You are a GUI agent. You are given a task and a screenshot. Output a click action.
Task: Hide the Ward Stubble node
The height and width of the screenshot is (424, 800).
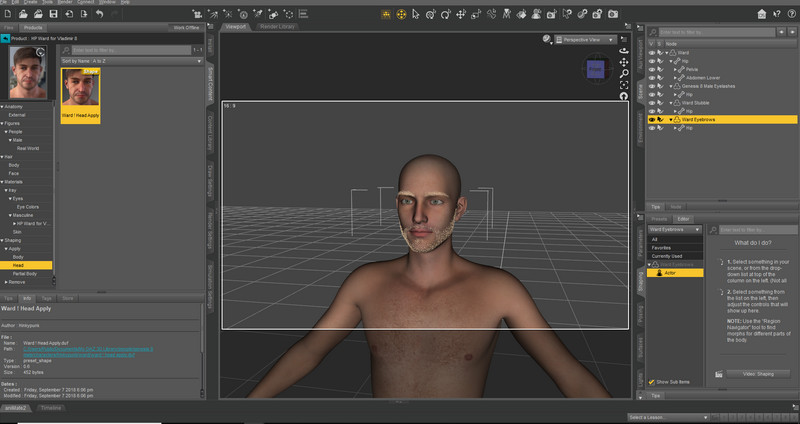point(652,103)
